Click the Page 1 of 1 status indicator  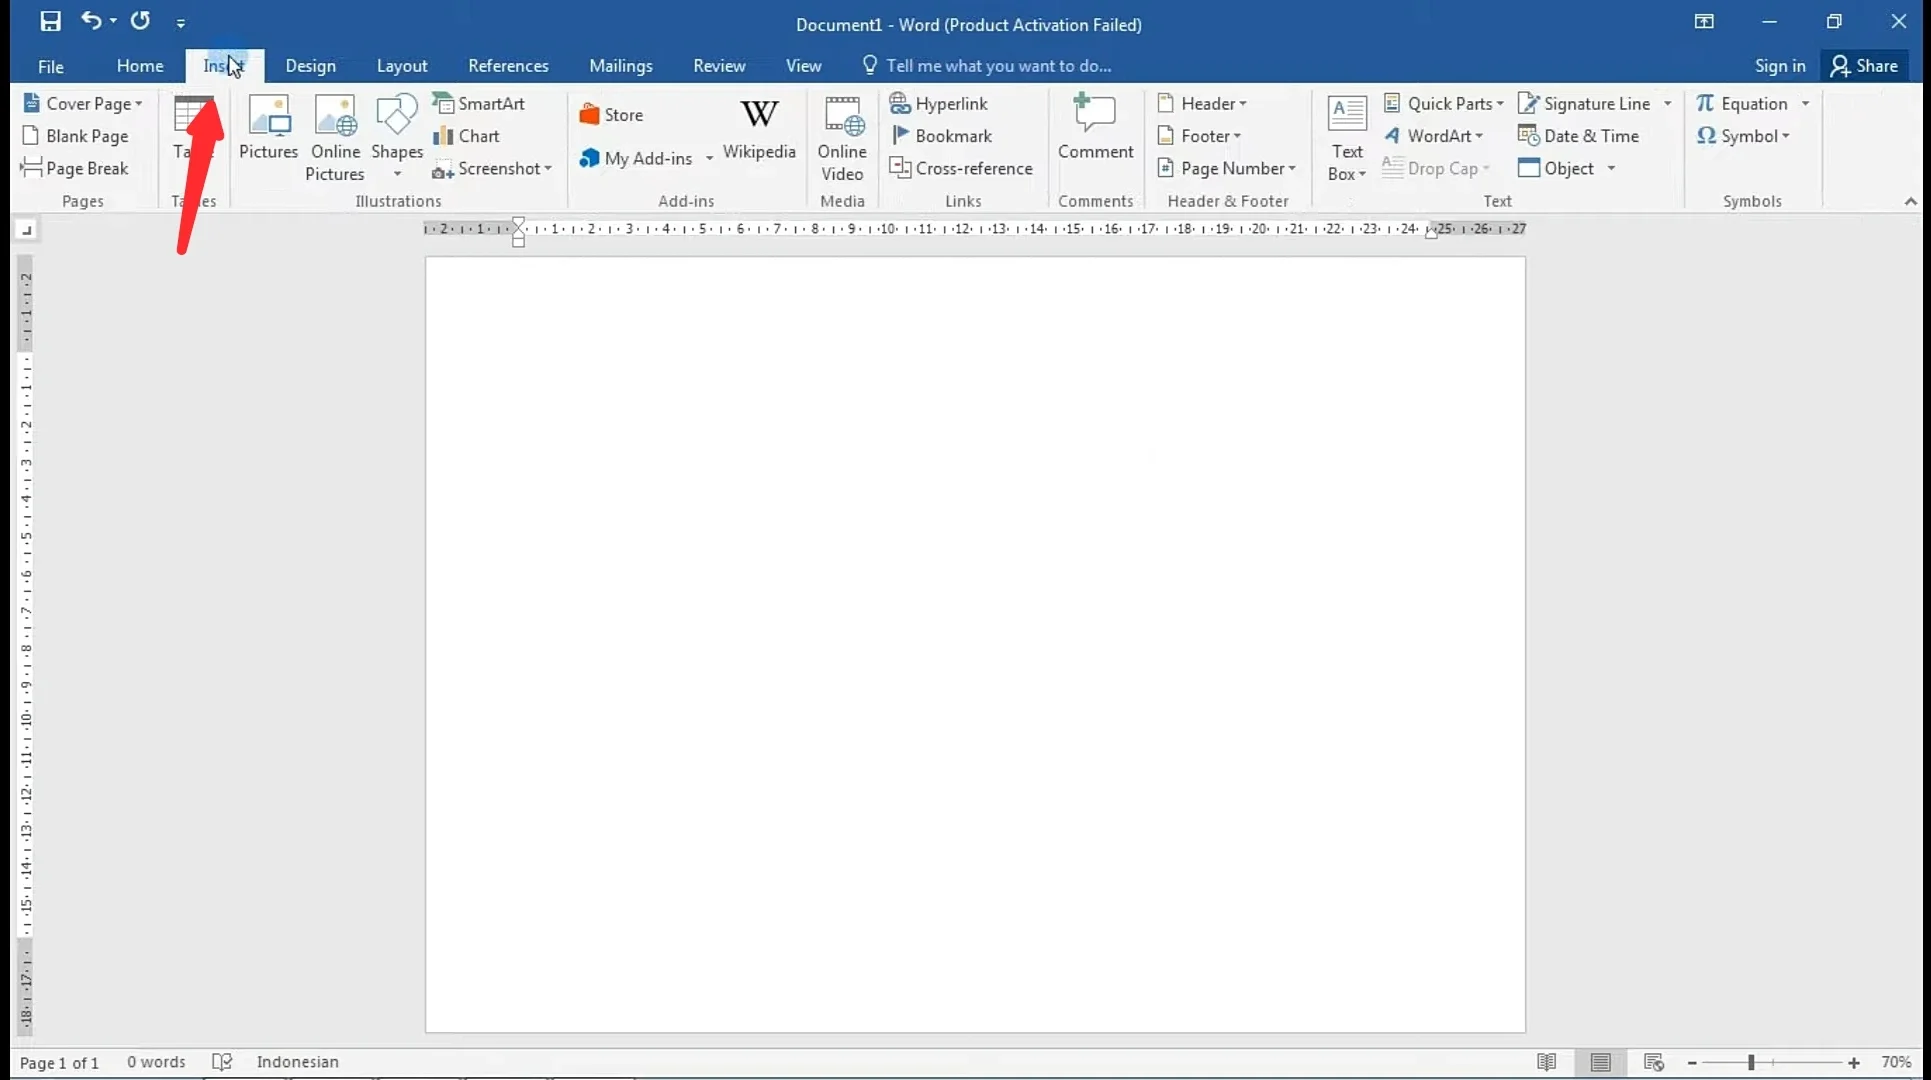click(59, 1062)
